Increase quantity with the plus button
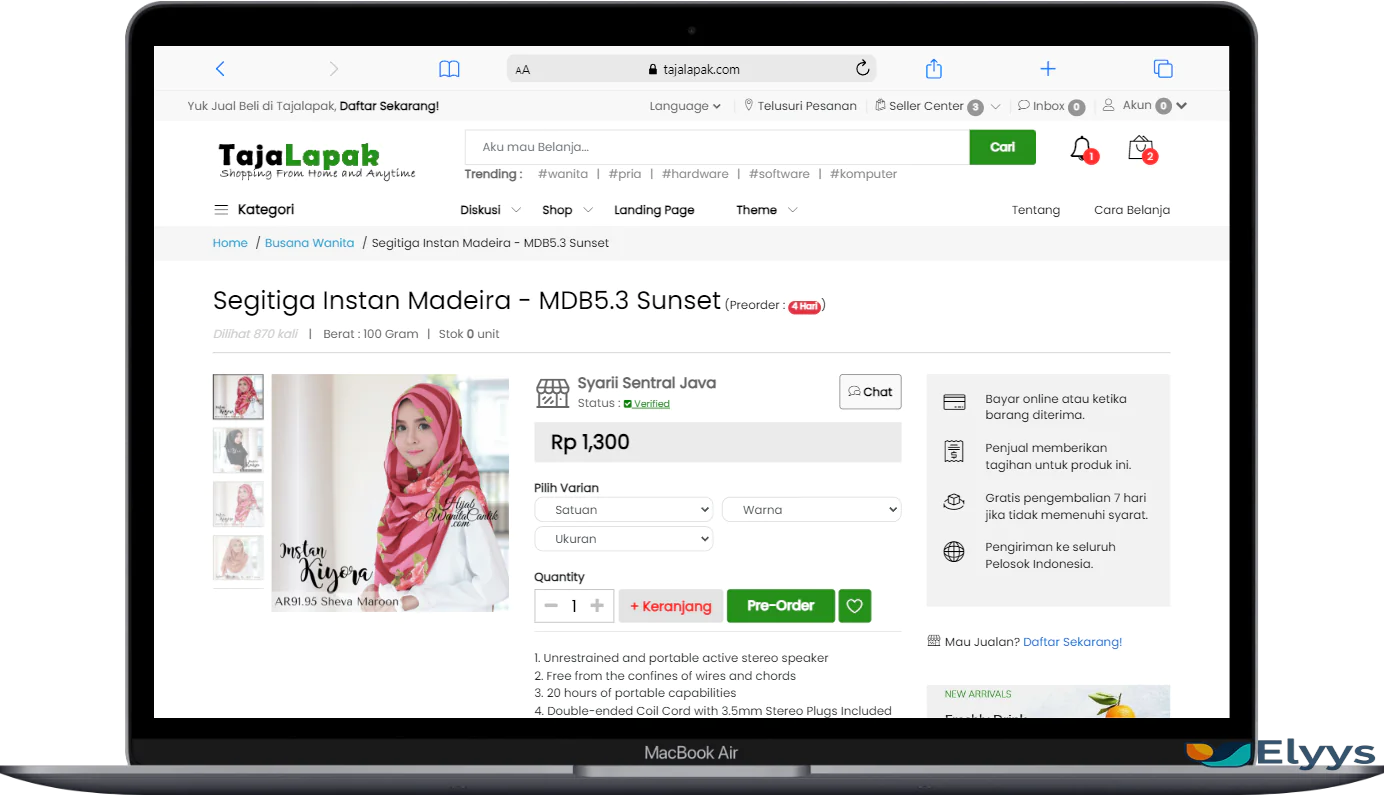The width and height of the screenshot is (1384, 795). (x=597, y=606)
